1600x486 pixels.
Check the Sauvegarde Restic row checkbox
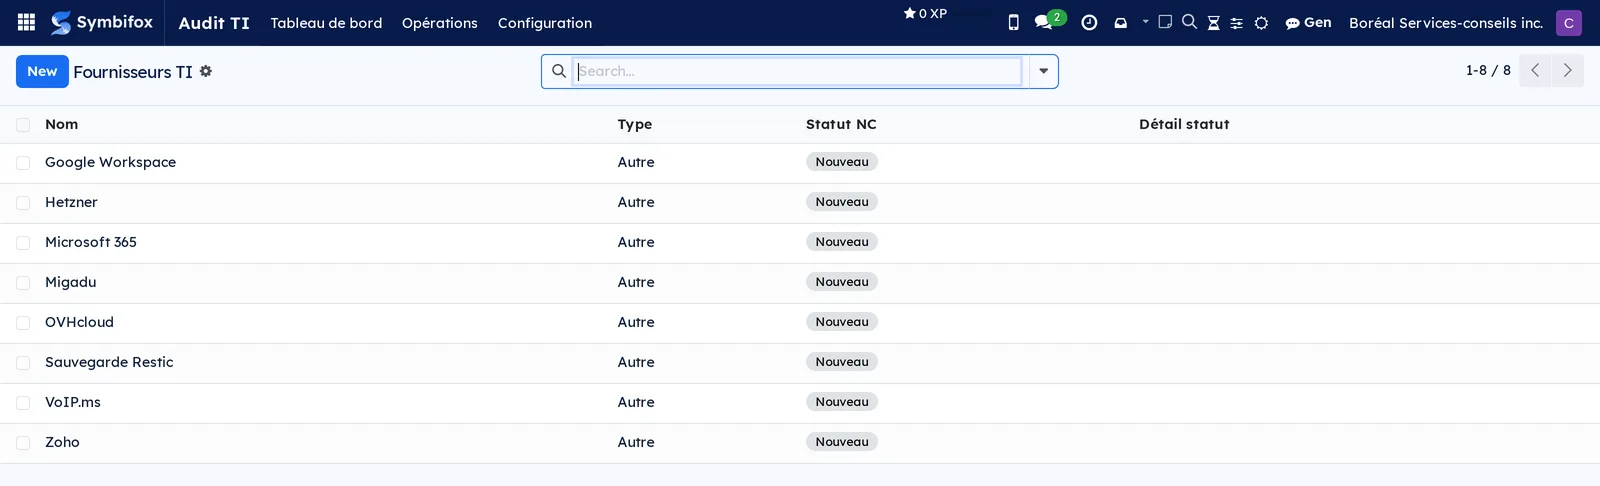23,362
